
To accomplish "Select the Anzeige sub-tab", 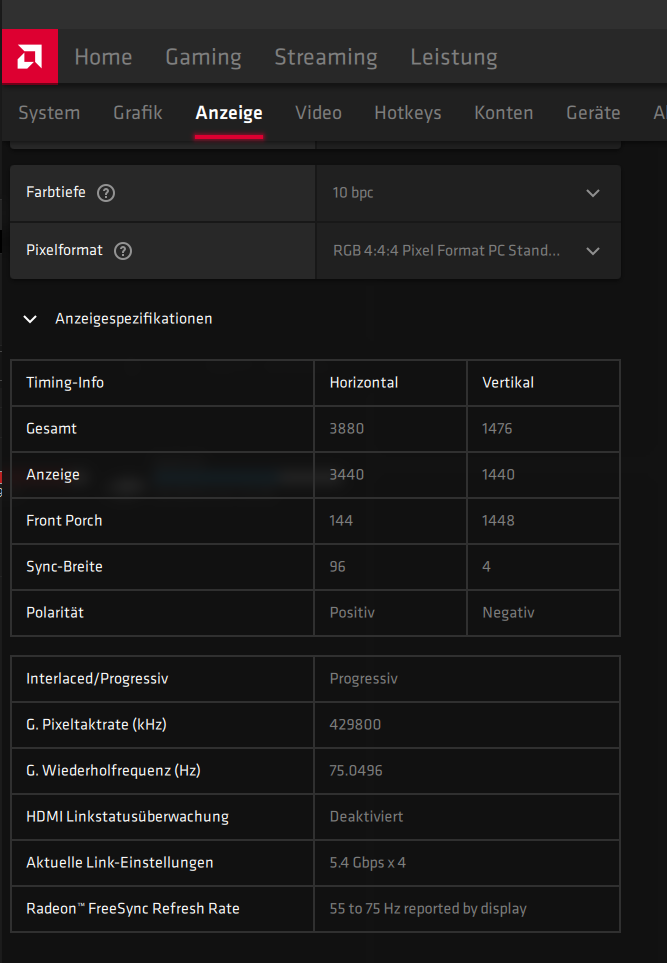I will click(x=229, y=113).
